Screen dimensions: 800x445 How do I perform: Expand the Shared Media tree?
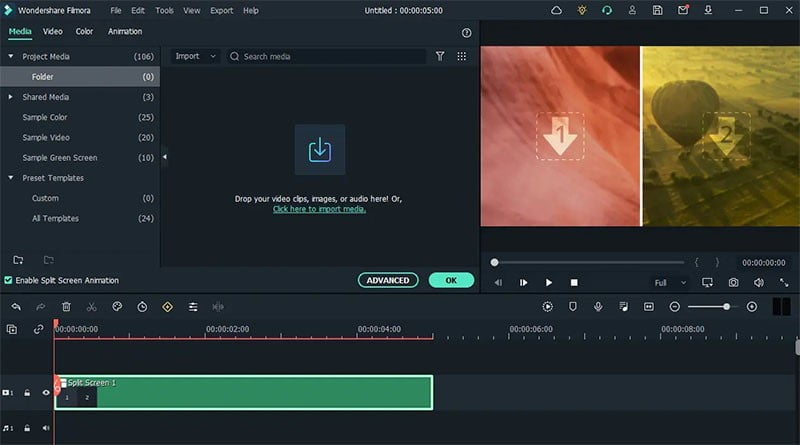(x=10, y=96)
